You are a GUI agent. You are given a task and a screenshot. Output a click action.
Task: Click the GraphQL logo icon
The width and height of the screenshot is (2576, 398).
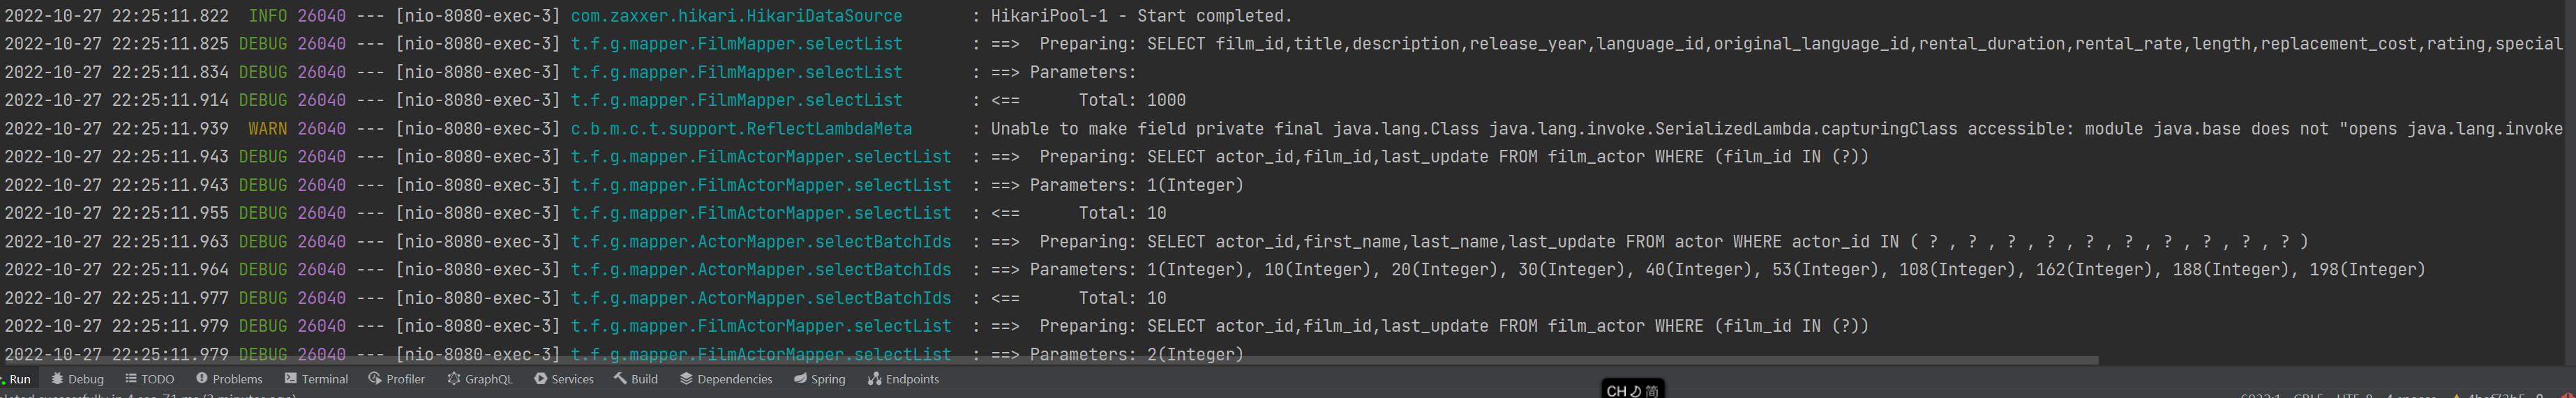(454, 379)
